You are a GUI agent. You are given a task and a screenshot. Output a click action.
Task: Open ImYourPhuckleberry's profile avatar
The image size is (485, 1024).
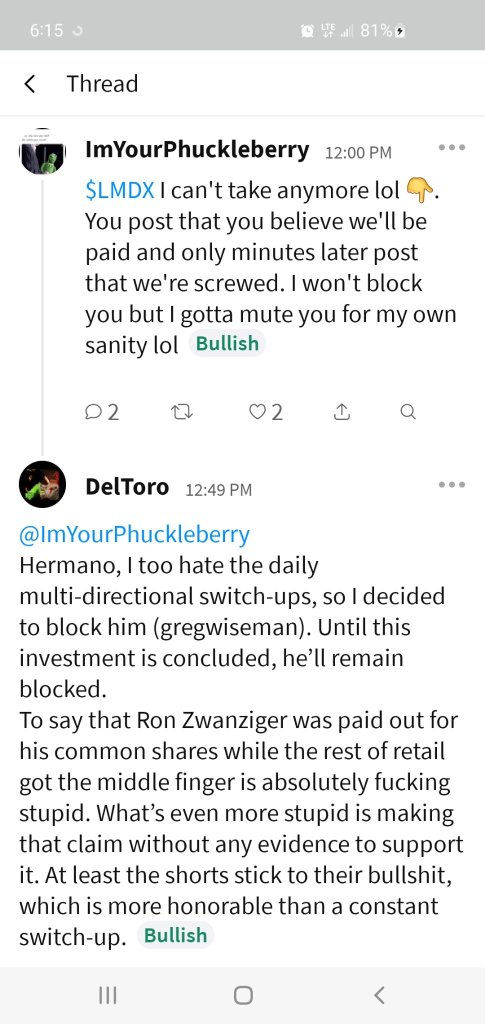pos(43,152)
